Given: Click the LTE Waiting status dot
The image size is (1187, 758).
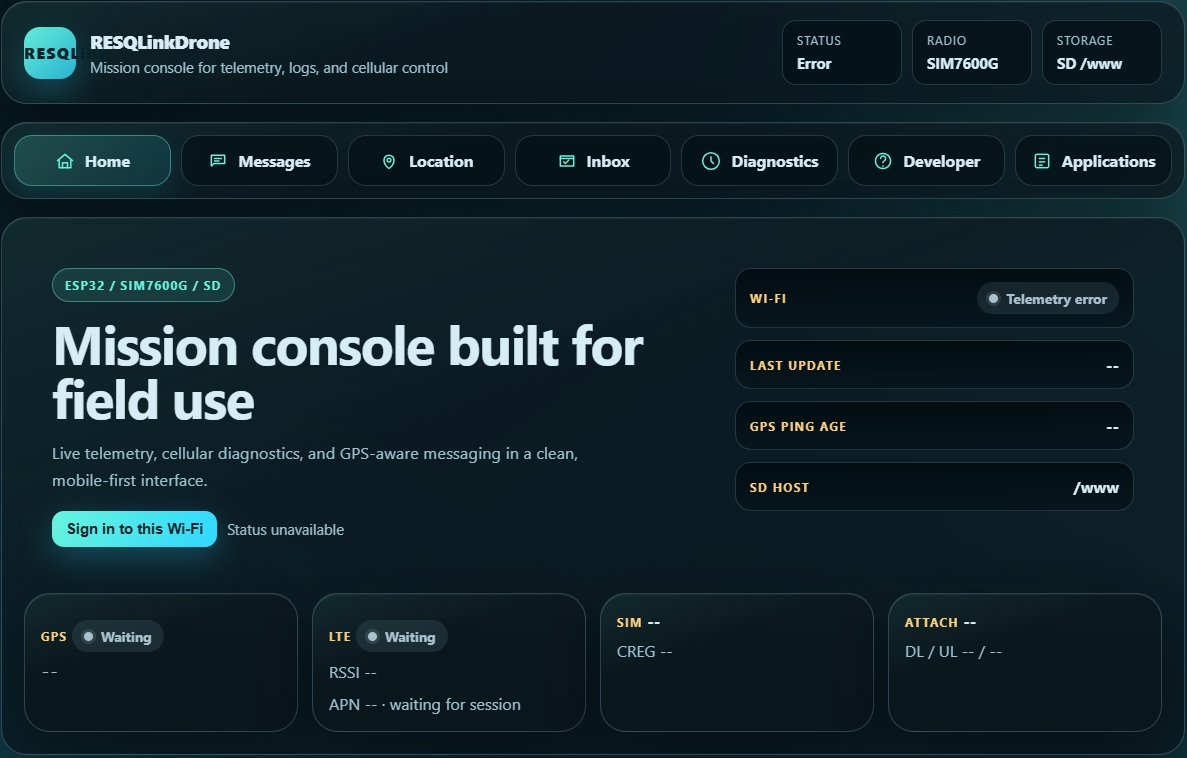Looking at the screenshot, I should 372,636.
